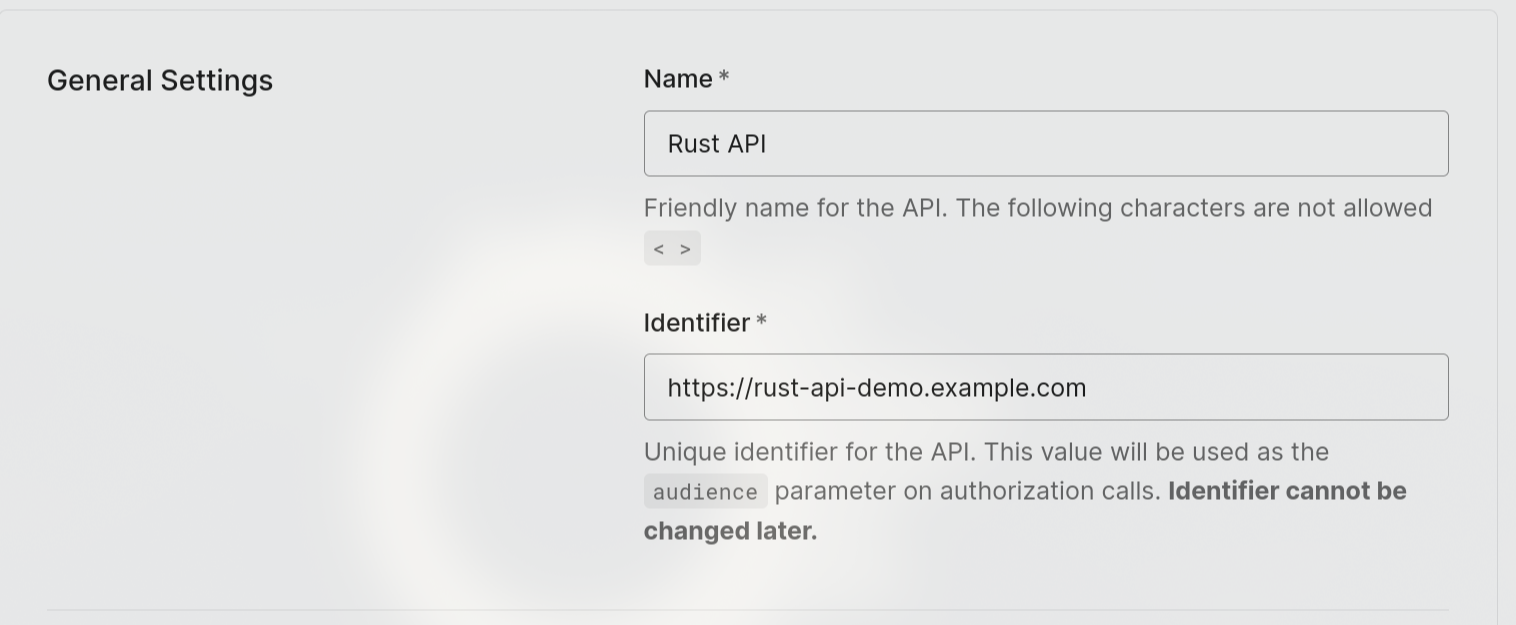The image size is (1516, 625).
Task: Click the Identifier field with the rust-api-demo URL
Action: [1046, 387]
